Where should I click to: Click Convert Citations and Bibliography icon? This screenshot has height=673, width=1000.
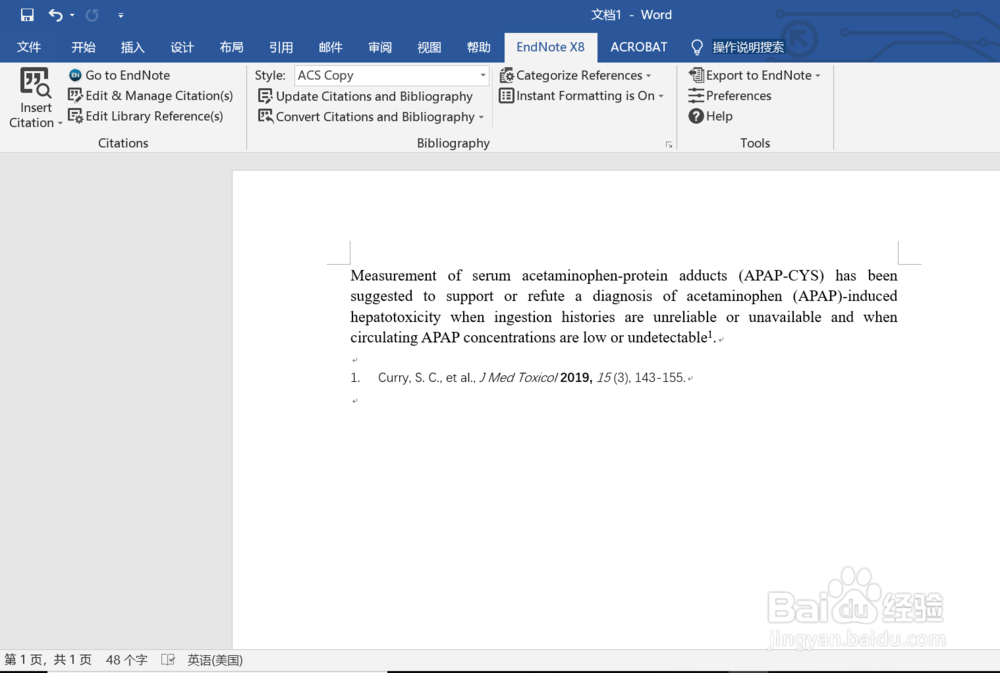click(265, 117)
